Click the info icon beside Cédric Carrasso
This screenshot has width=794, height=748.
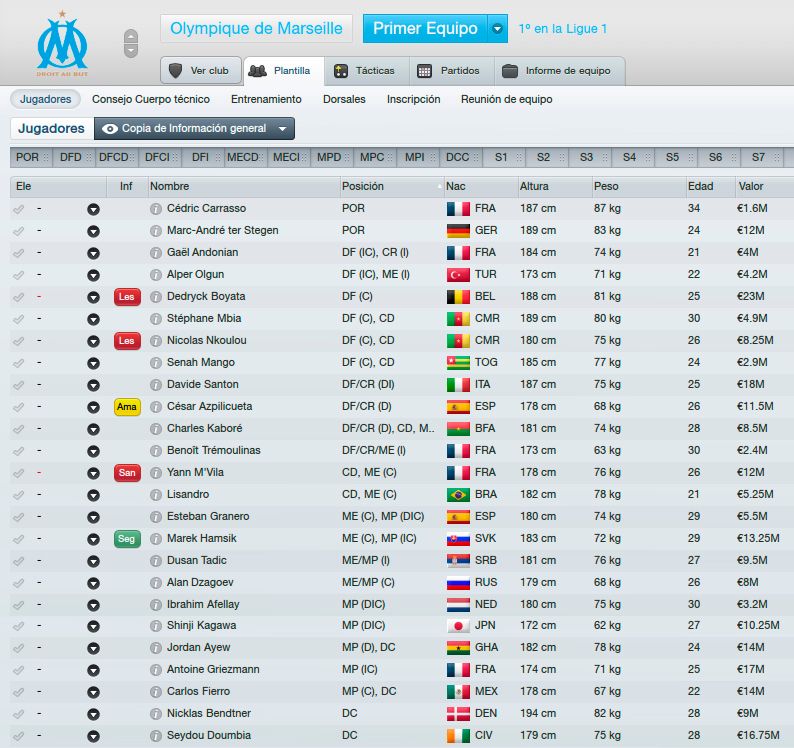tap(156, 209)
